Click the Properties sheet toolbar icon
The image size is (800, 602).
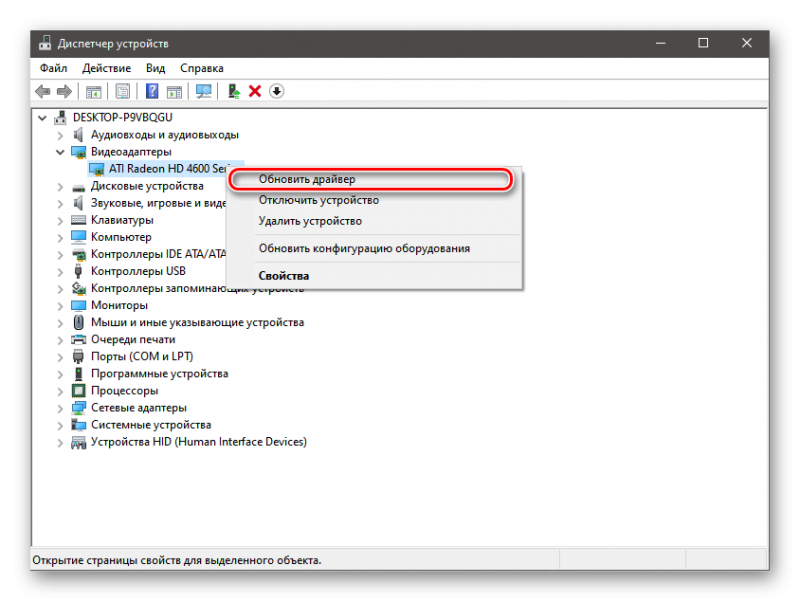(x=122, y=92)
